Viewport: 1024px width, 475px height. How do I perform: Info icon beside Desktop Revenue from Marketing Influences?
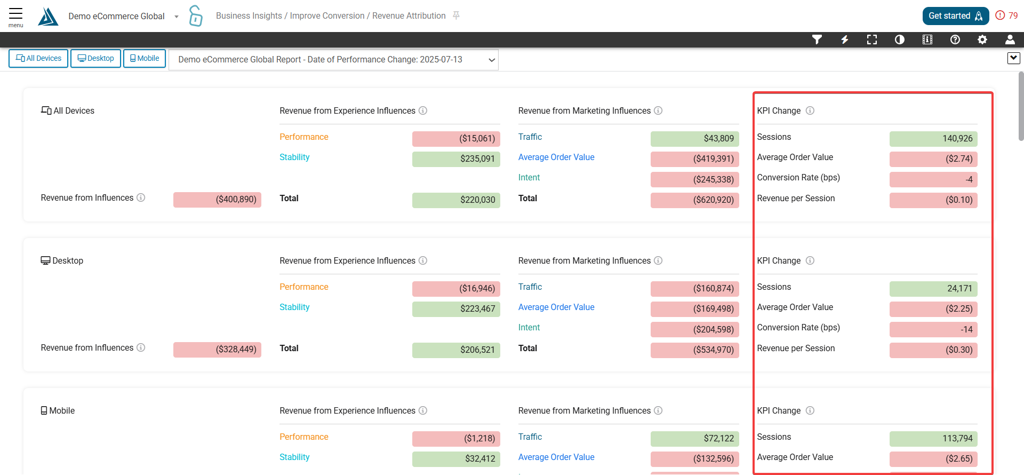pos(658,261)
